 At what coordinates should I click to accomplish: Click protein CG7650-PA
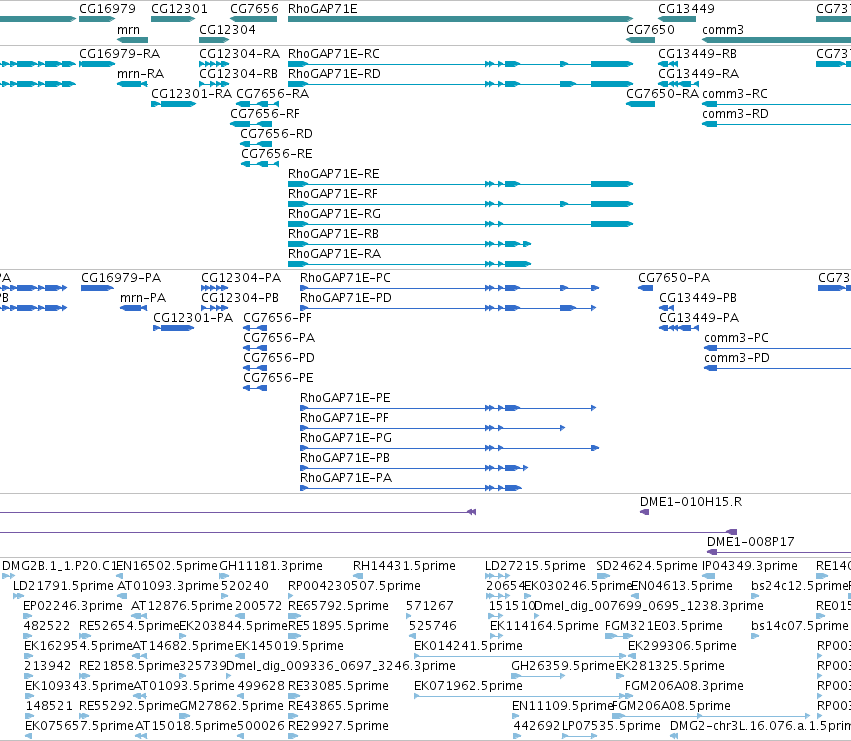(674, 278)
